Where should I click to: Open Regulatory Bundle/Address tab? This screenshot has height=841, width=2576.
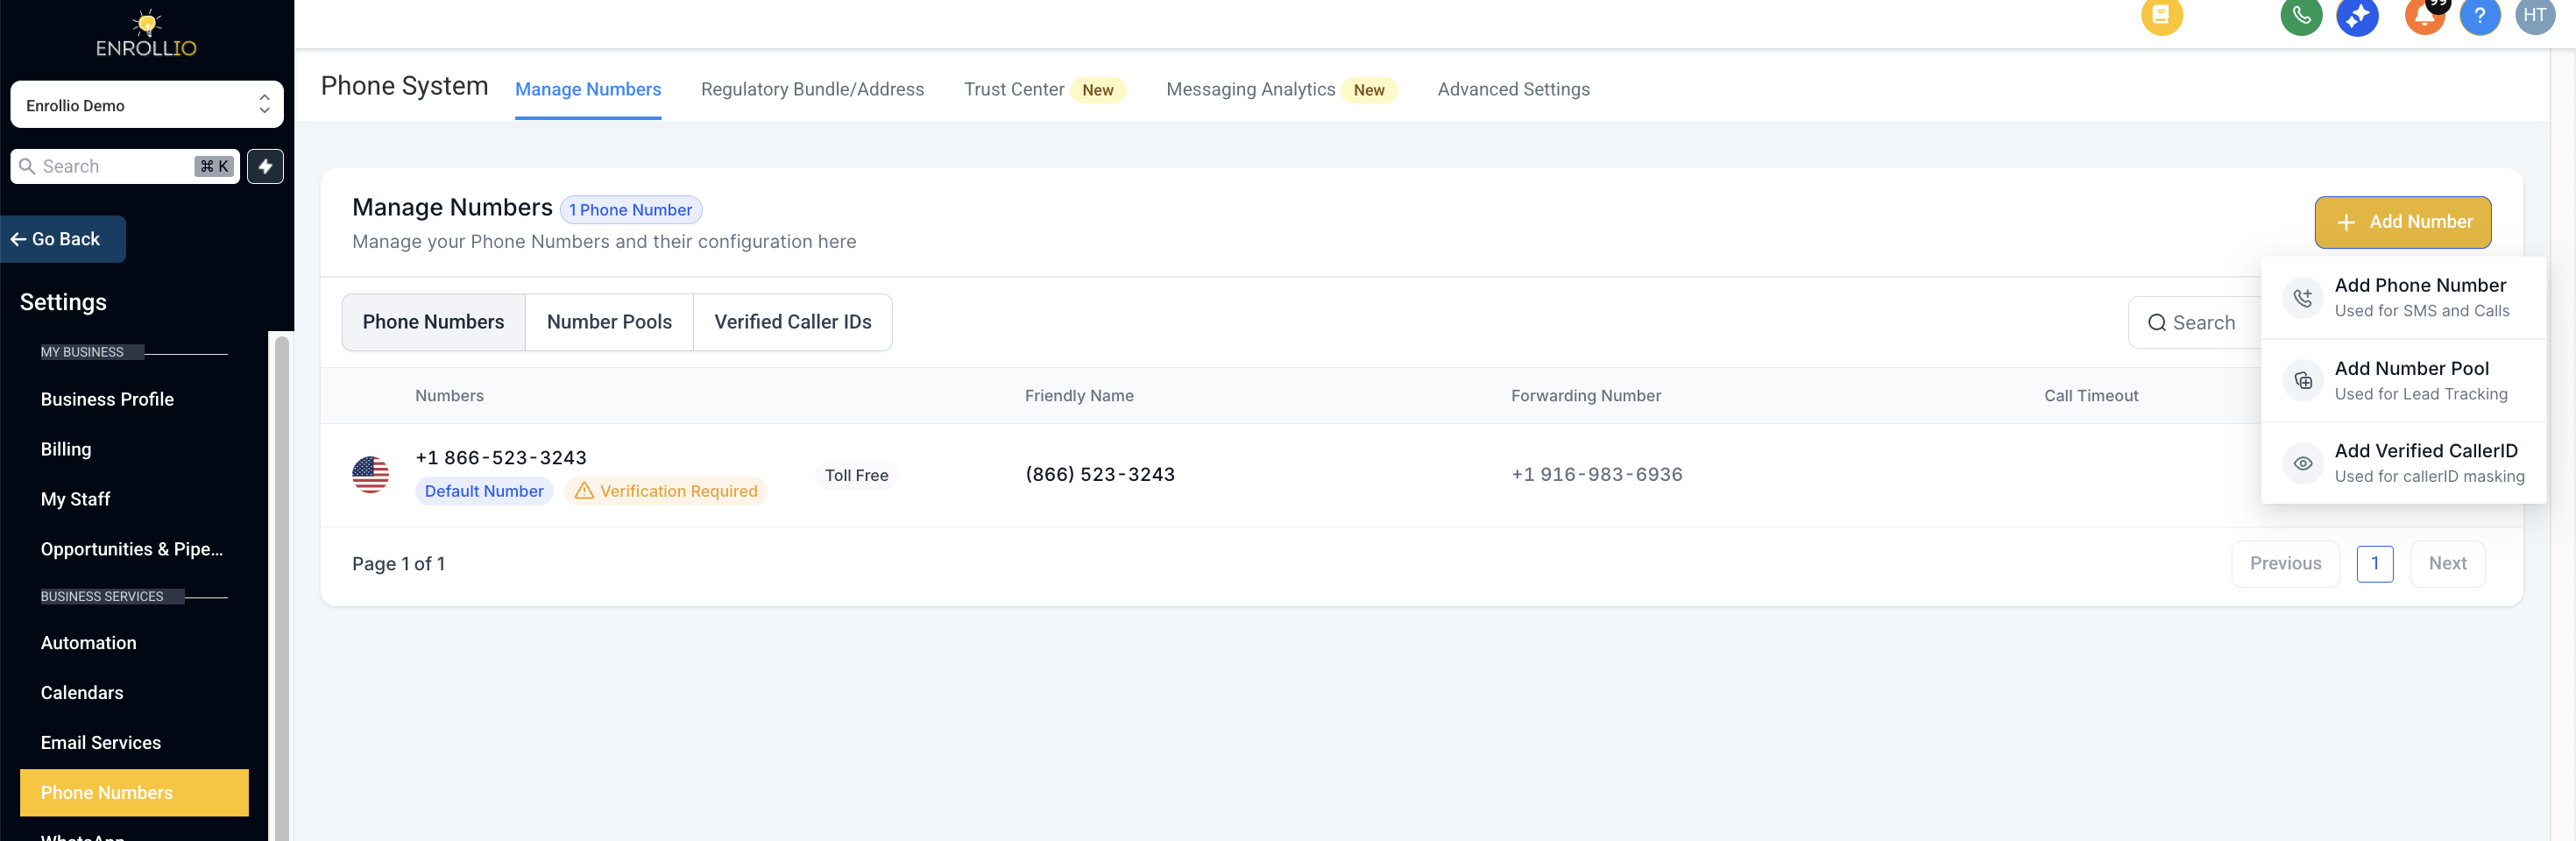812,90
